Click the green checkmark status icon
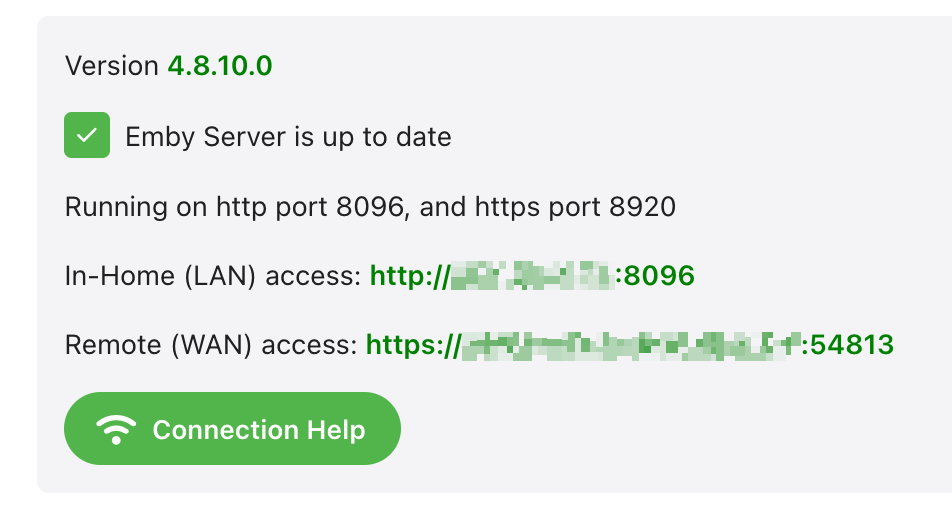Image resolution: width=952 pixels, height=526 pixels. click(x=87, y=136)
